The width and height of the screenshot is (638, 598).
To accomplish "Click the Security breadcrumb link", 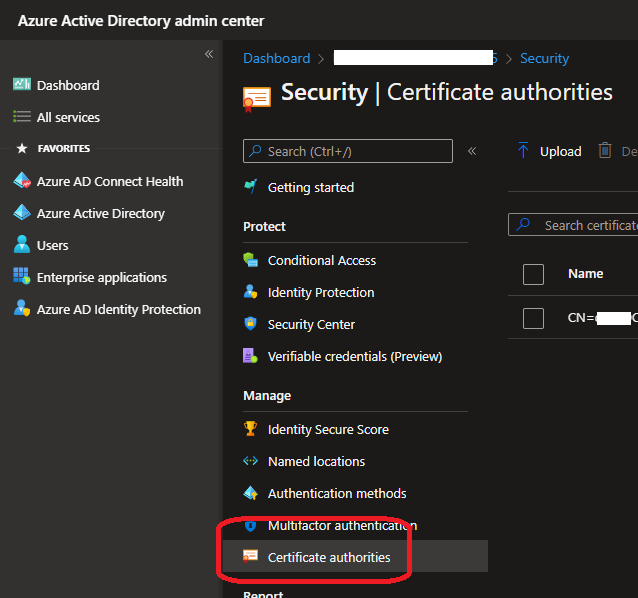I will pos(544,59).
